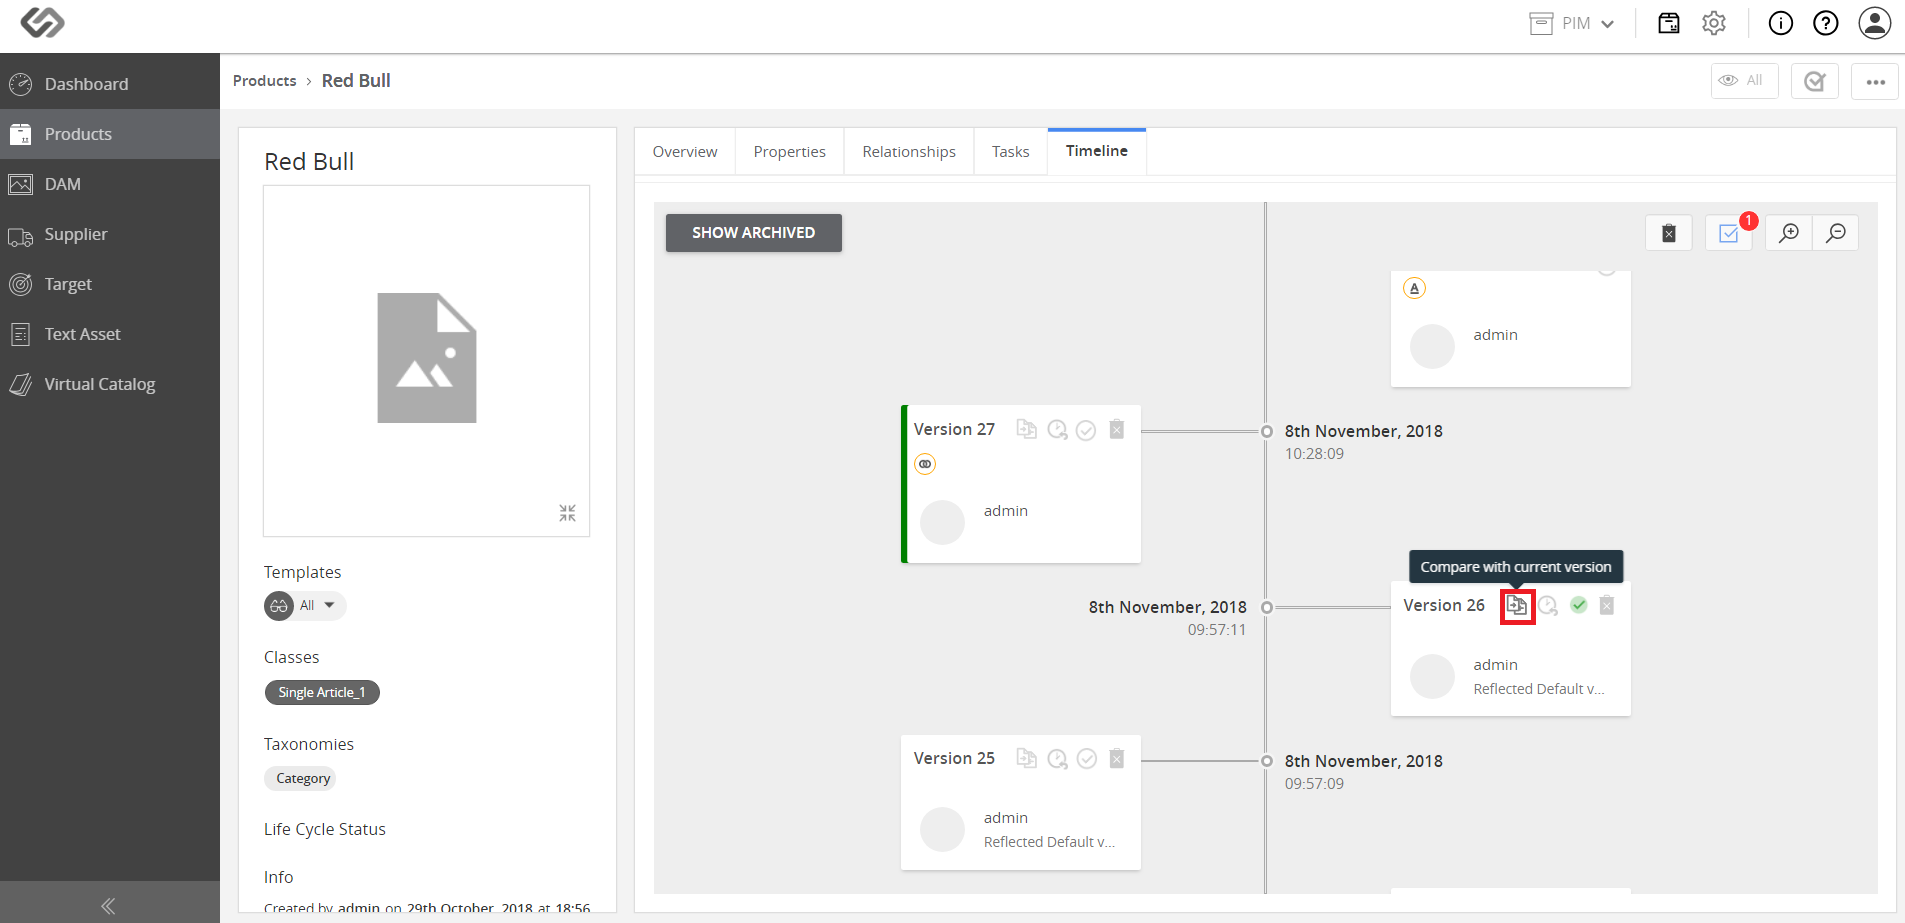Viewport: 1905px width, 923px height.
Task: Click the app logo in top bar
Action: 42,22
